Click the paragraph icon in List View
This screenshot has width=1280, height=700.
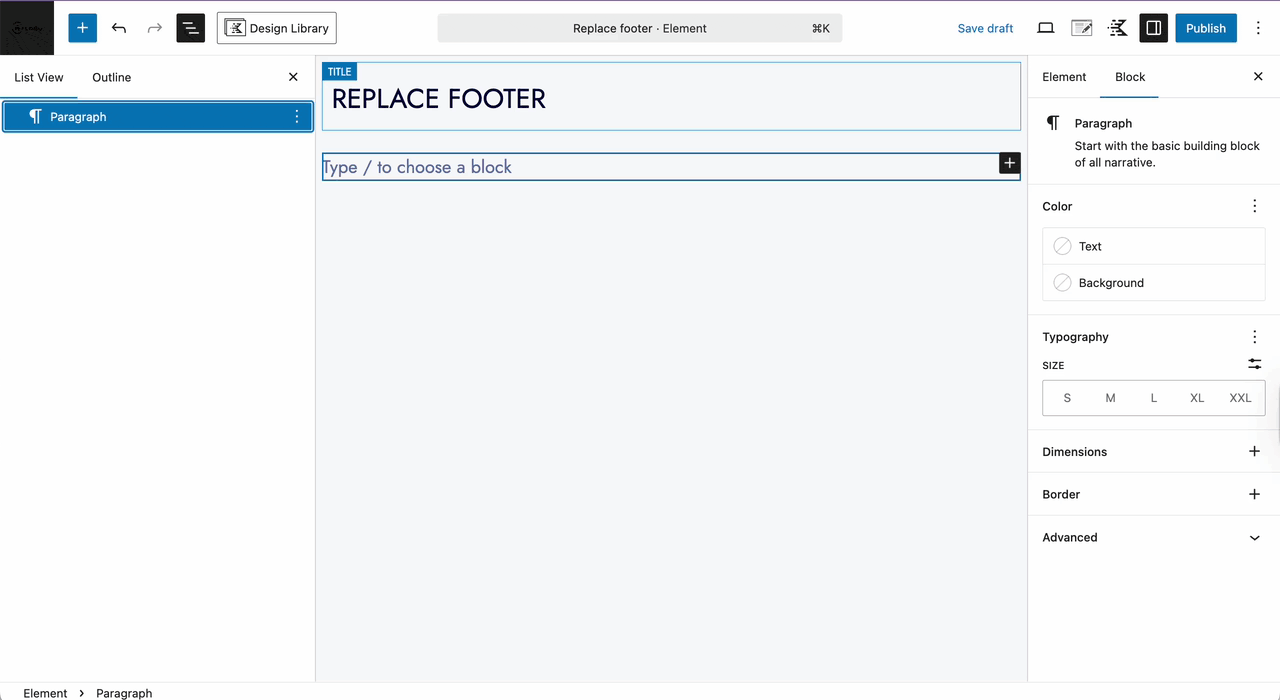[x=35, y=116]
